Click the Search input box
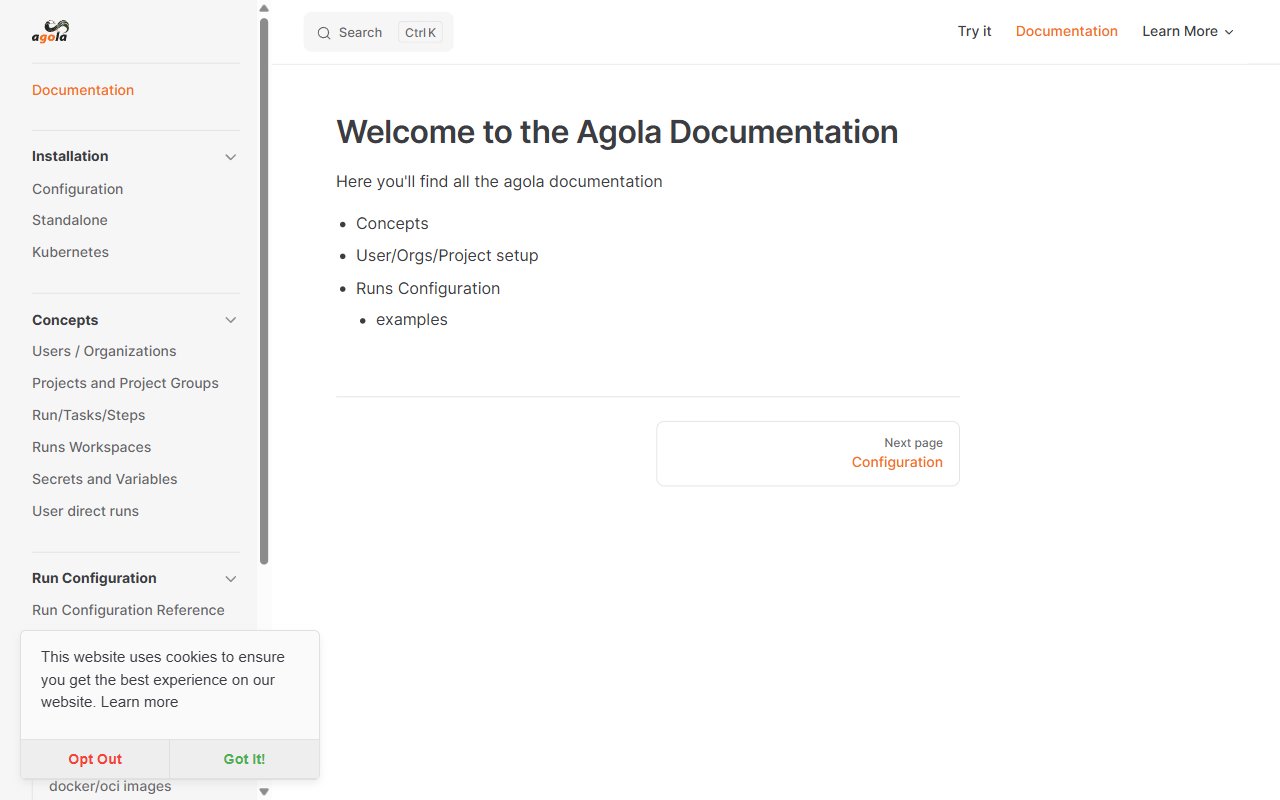 378,32
